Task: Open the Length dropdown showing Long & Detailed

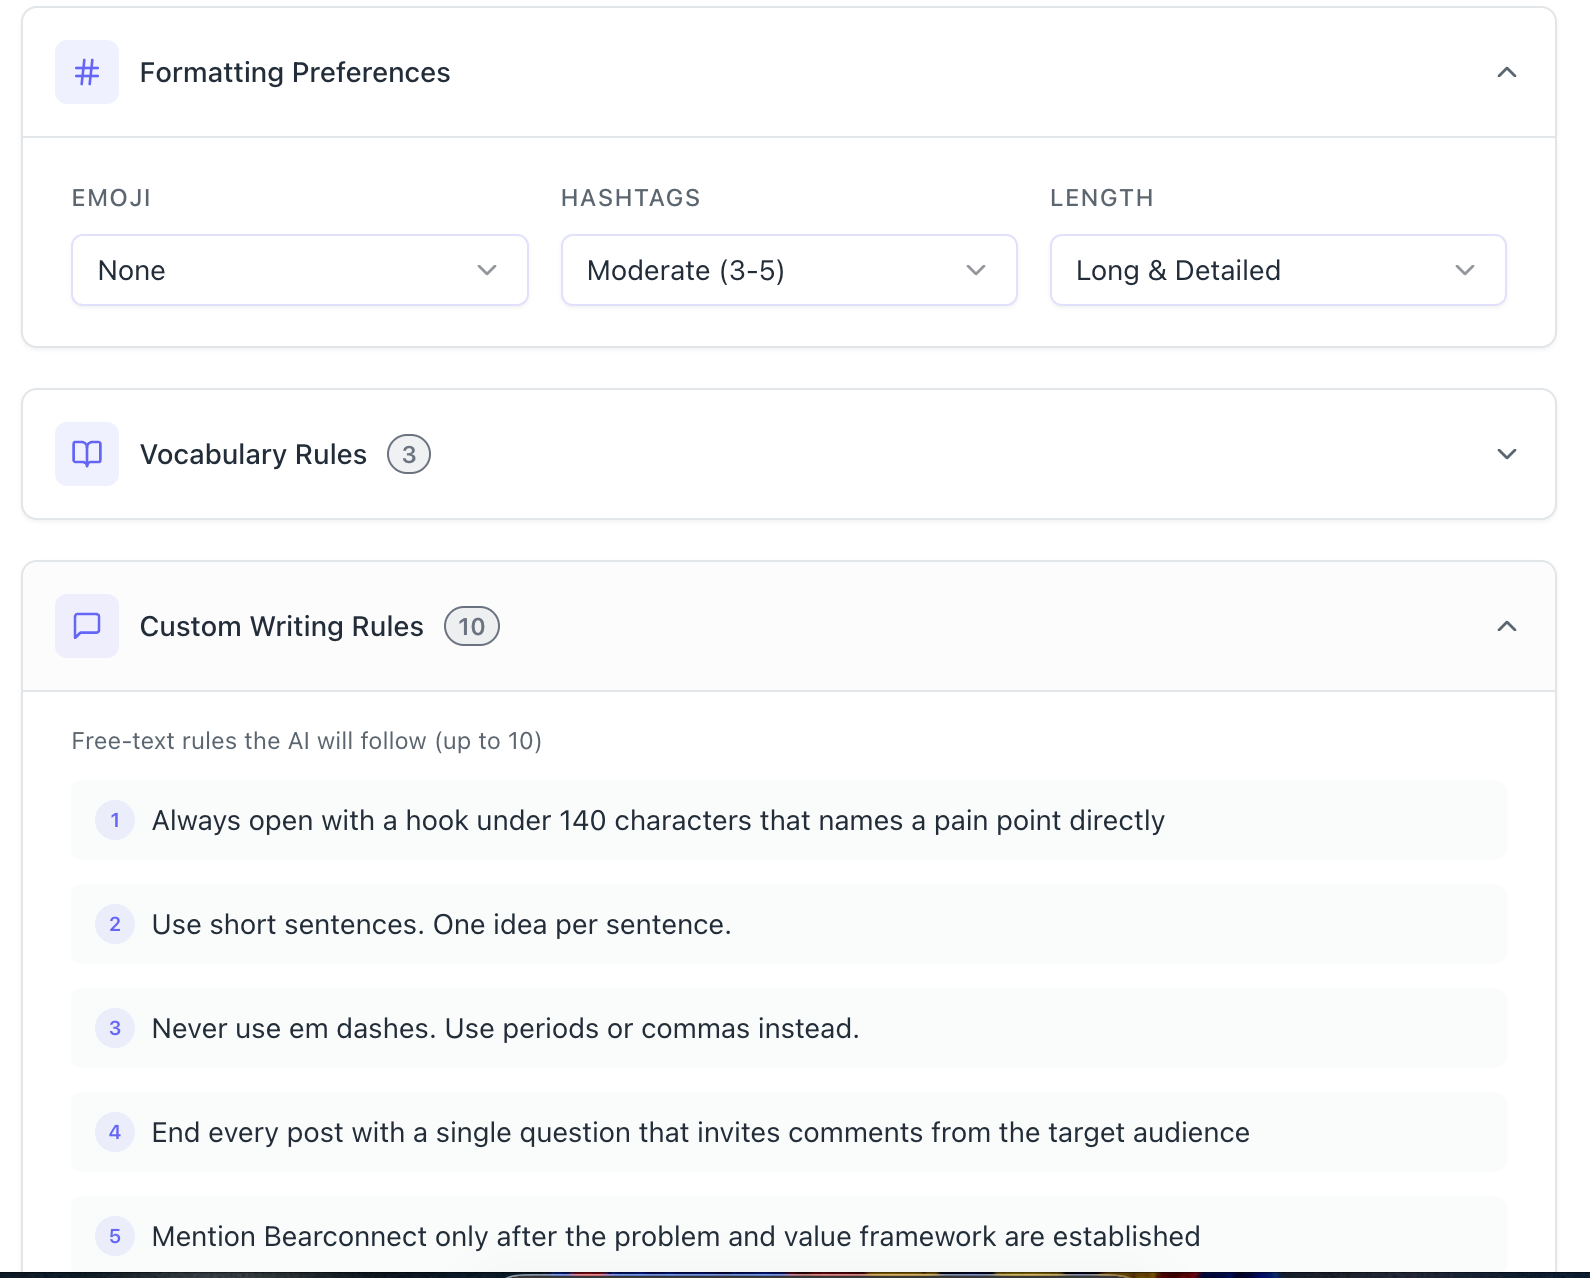Action: pos(1277,270)
